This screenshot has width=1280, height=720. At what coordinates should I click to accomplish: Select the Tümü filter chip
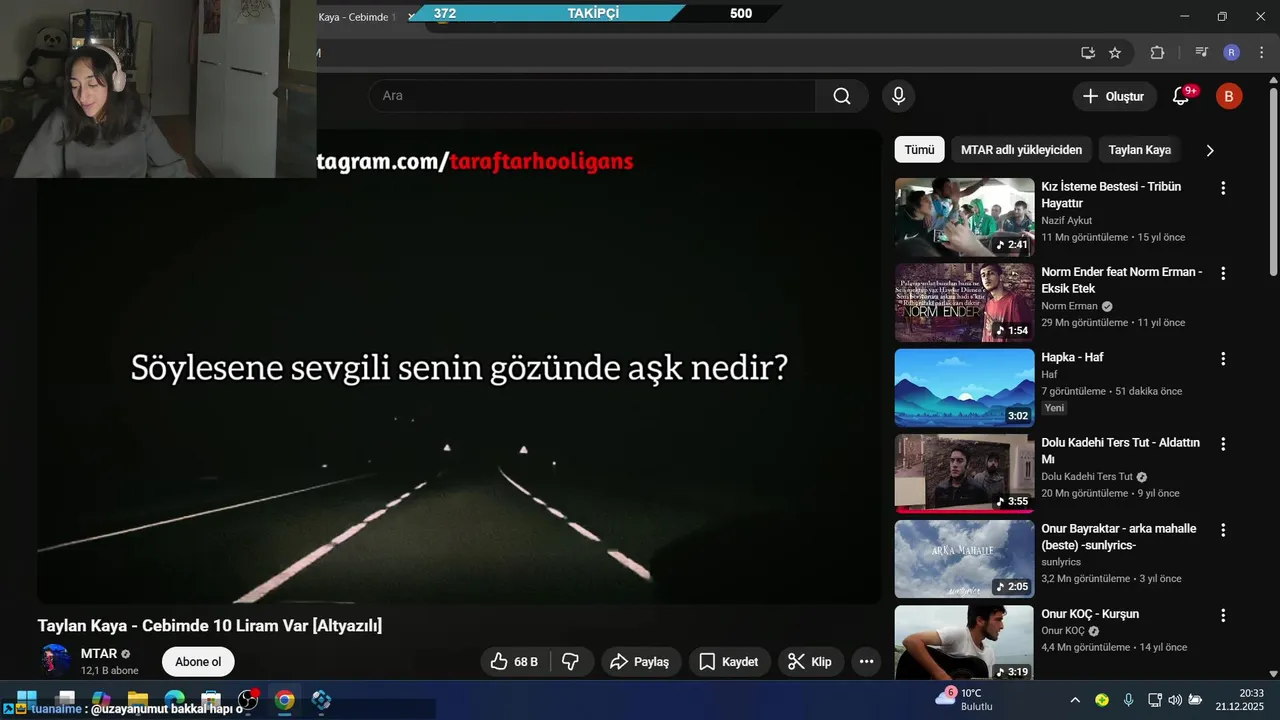pos(919,150)
